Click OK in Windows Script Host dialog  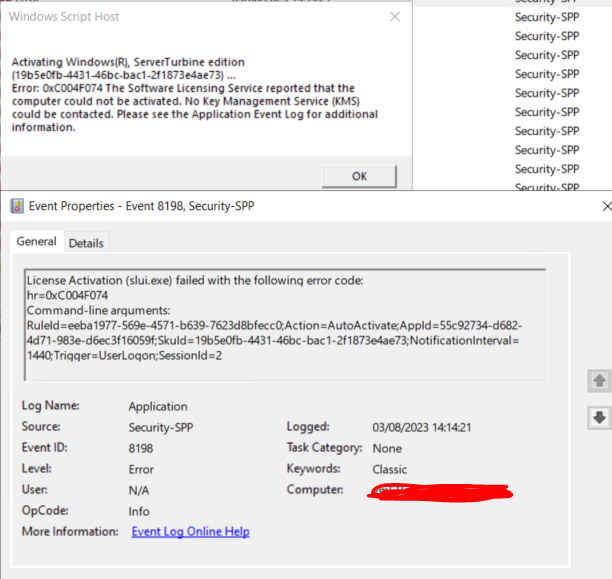(359, 176)
